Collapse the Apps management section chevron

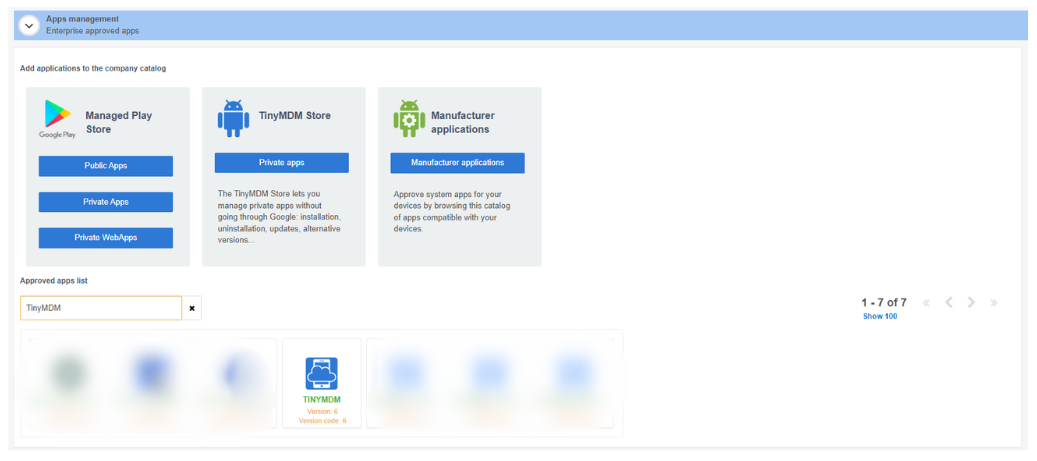tap(29, 25)
